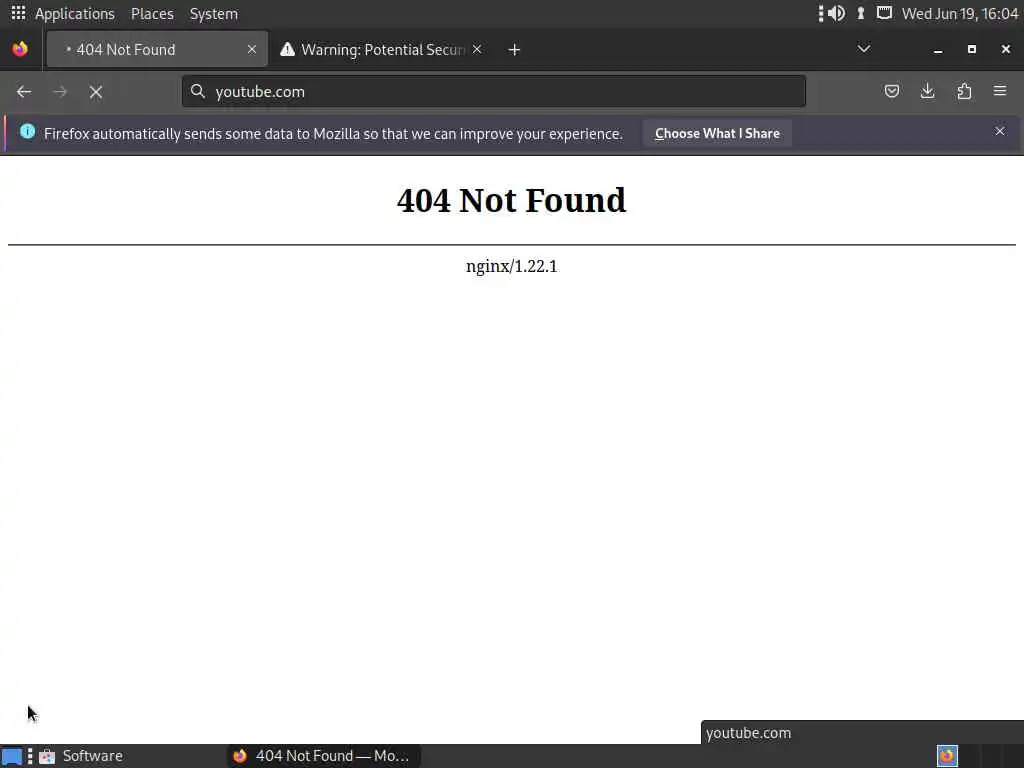Close the Warning: Potential Security tab

(477, 50)
